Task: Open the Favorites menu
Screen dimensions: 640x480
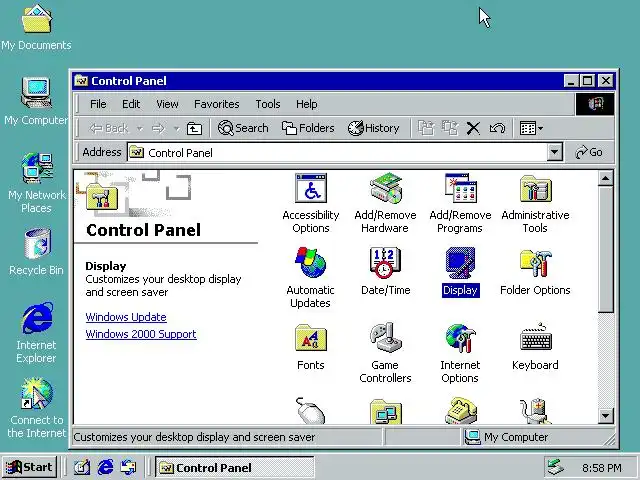Action: (x=217, y=104)
